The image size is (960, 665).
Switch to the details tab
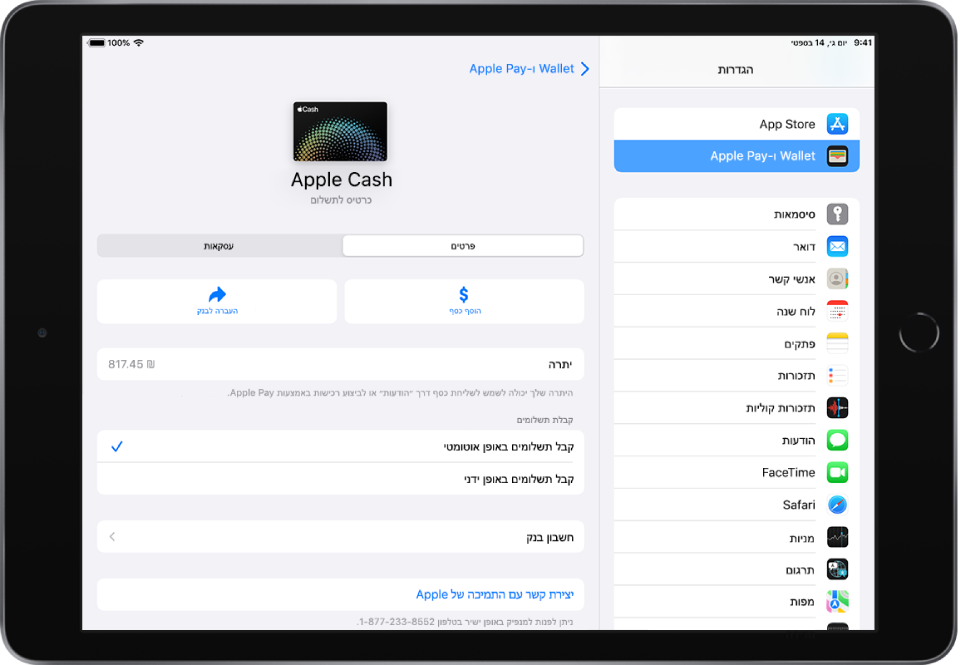click(x=463, y=246)
